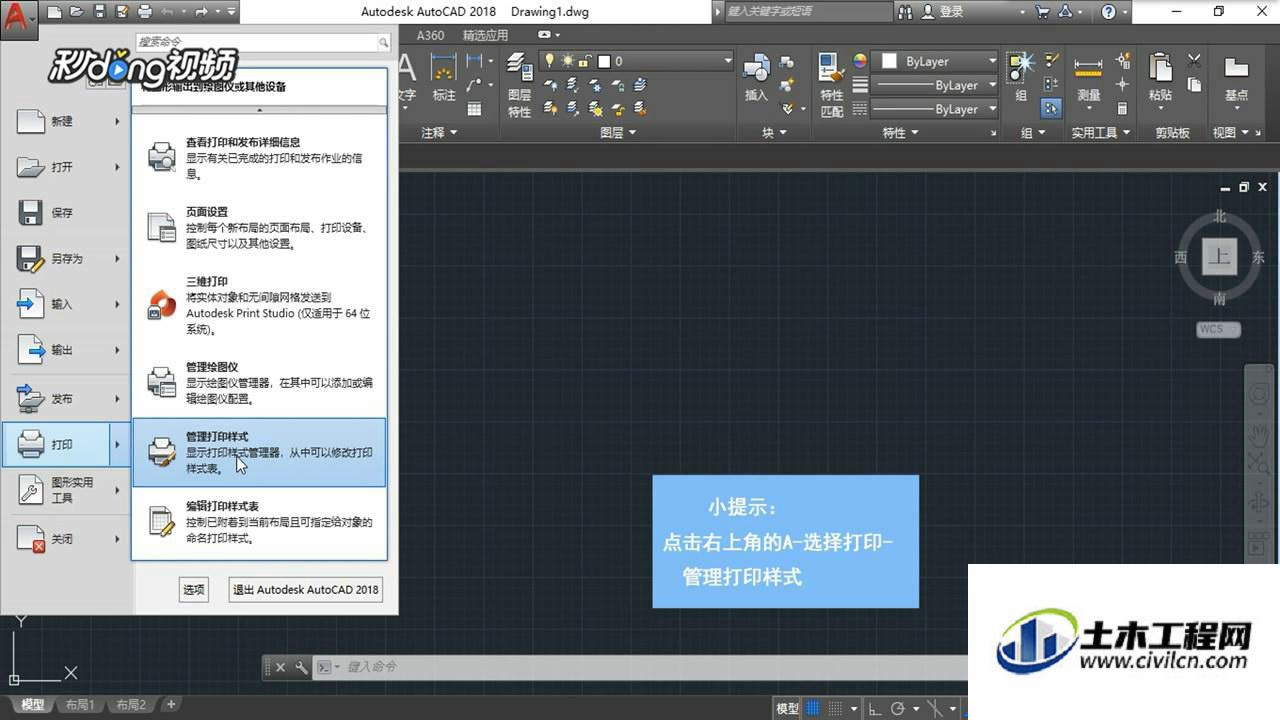1280x720 pixels.
Task: Open 编辑打印样式表 entry
Action: 260,522
